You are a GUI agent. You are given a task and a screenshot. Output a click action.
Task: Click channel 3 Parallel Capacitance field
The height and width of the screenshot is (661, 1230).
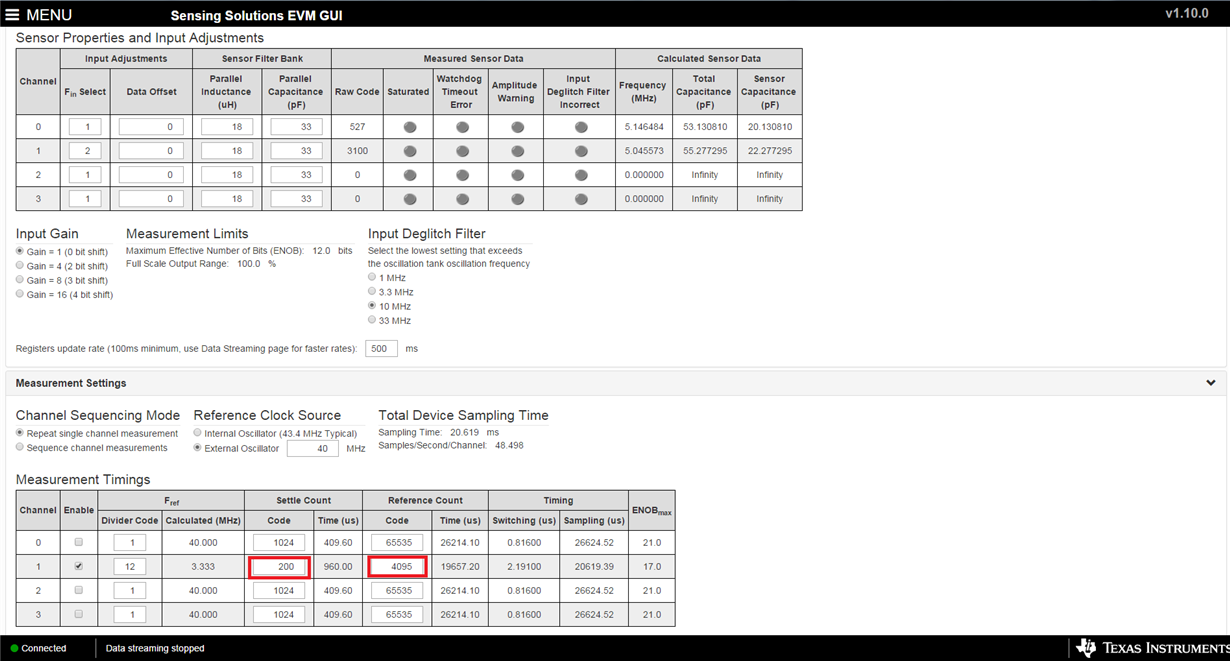click(296, 199)
